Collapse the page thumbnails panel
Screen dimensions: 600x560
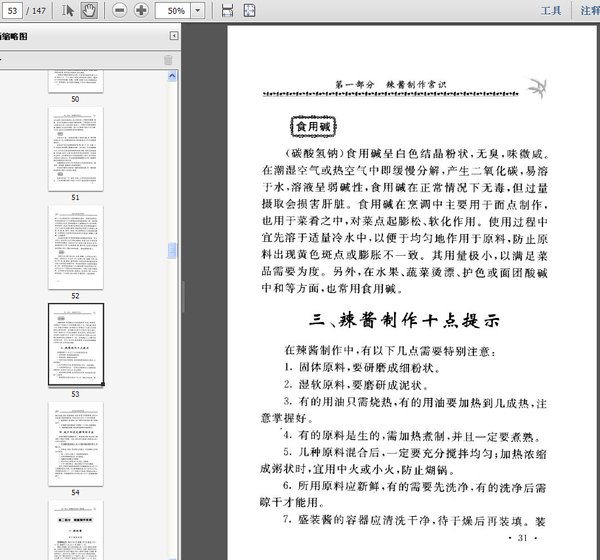[173, 37]
